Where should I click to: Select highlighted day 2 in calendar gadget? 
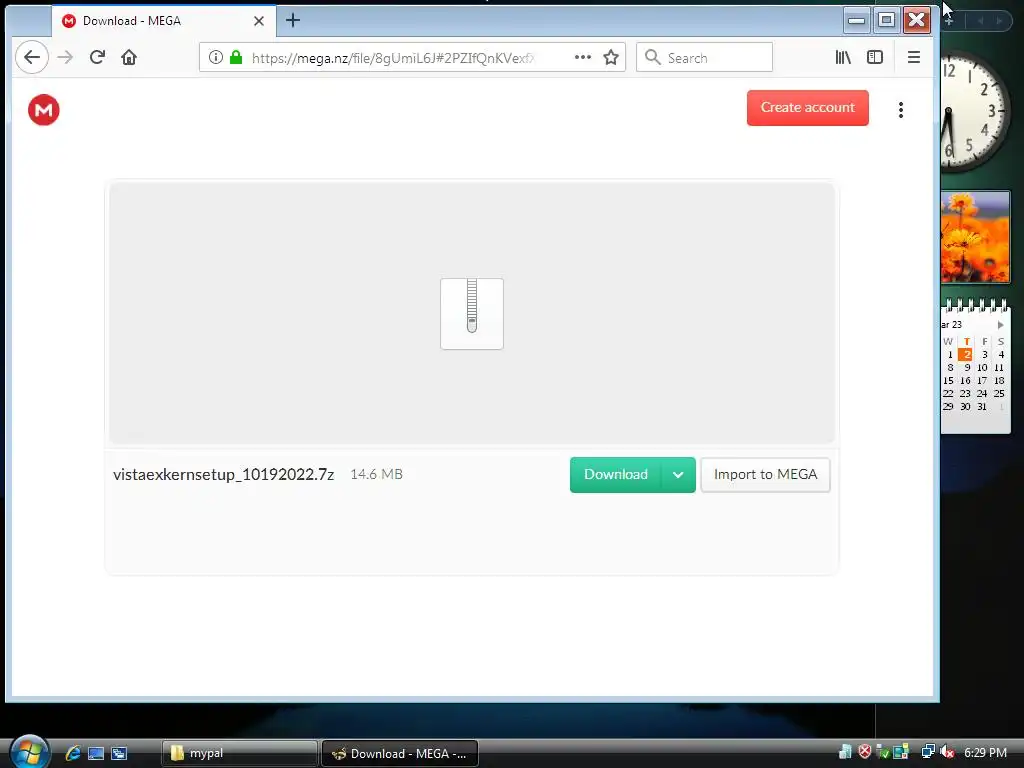pos(965,355)
